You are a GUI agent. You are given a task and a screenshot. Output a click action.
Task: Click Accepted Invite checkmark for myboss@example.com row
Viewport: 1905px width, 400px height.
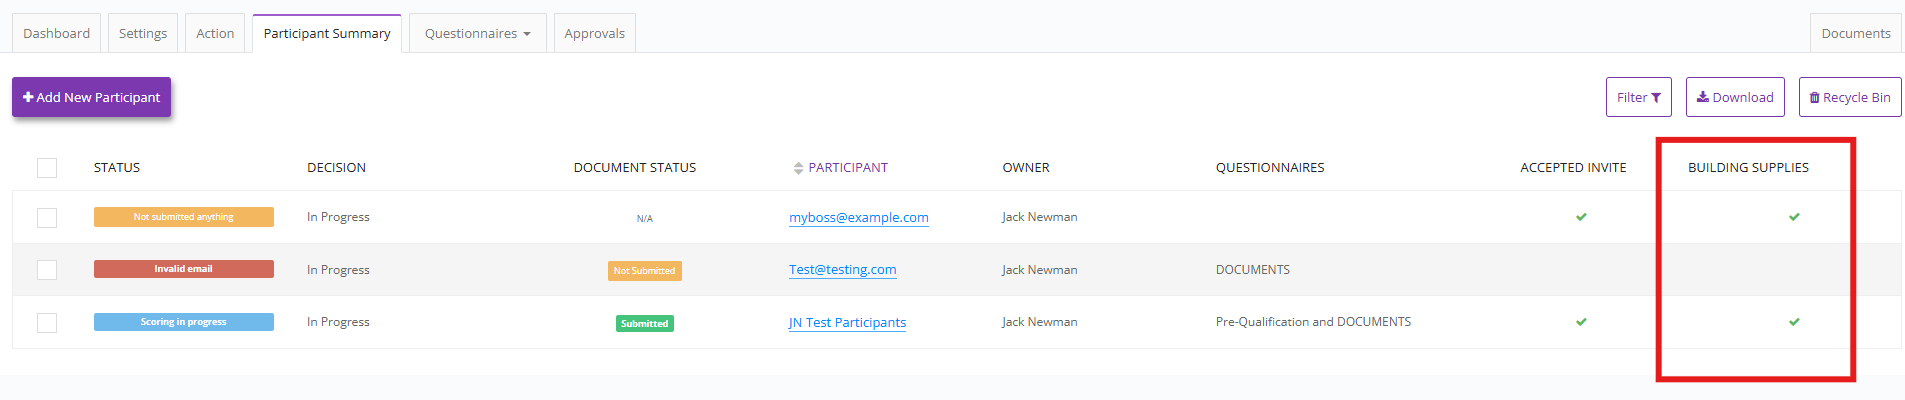(x=1581, y=217)
